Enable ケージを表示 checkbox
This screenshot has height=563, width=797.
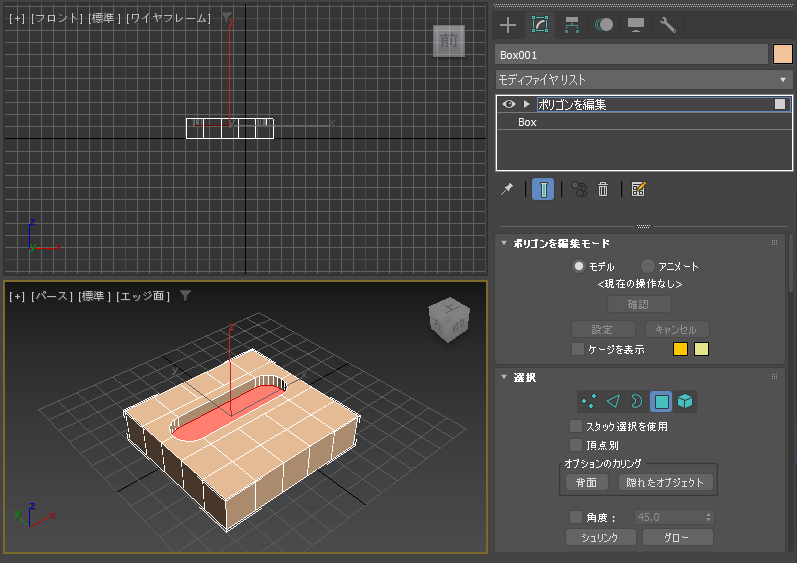577,350
